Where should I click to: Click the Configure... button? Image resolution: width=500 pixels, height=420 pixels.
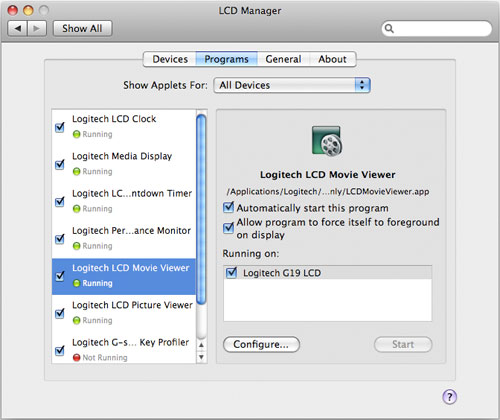(x=261, y=344)
